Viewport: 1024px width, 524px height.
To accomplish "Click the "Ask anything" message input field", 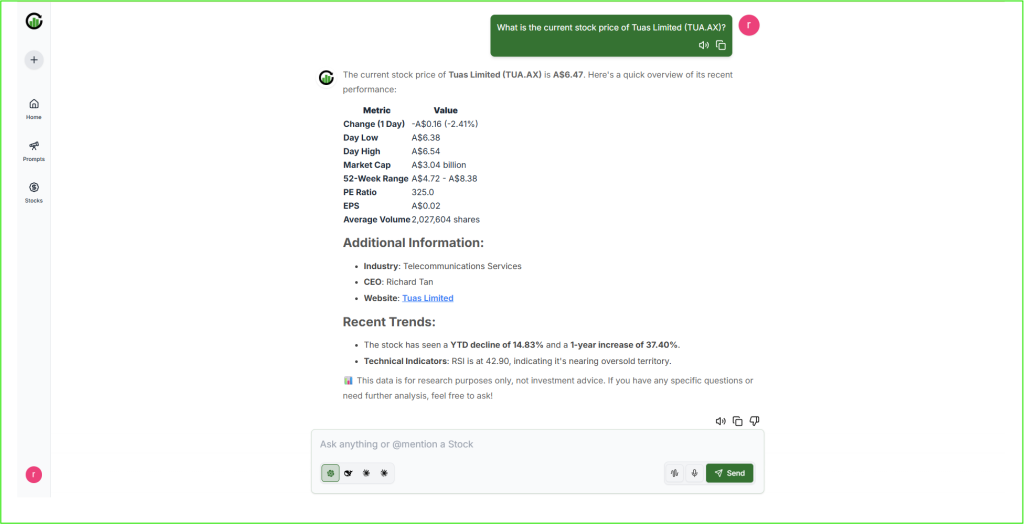I will pyautogui.click(x=537, y=444).
